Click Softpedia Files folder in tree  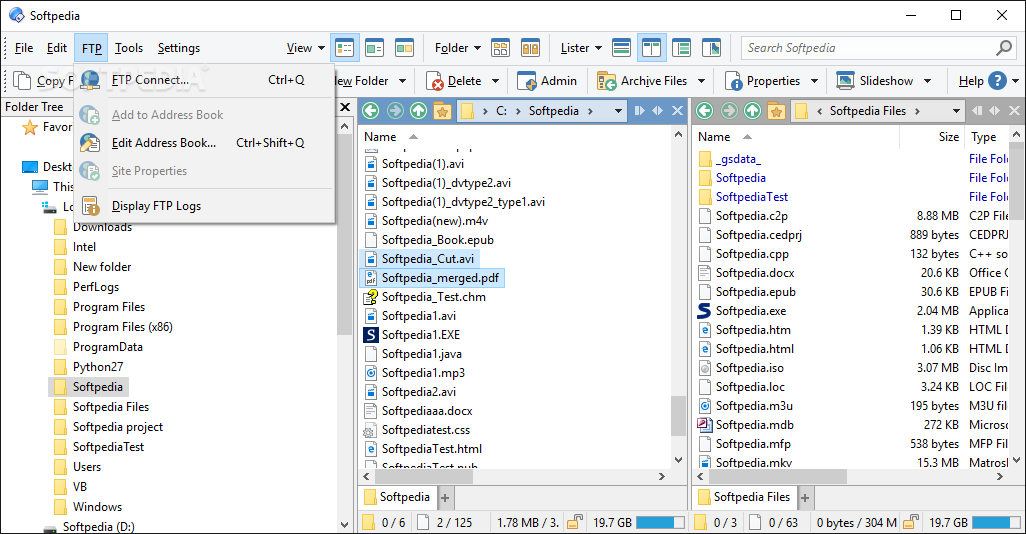click(x=111, y=407)
